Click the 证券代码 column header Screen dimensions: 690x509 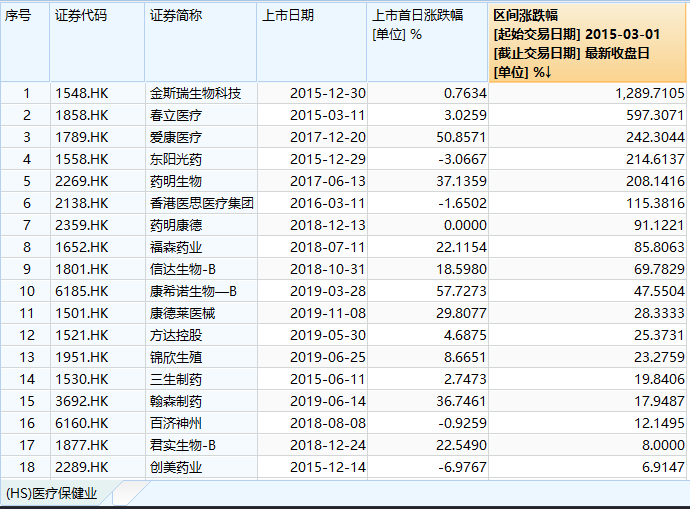(x=97, y=43)
